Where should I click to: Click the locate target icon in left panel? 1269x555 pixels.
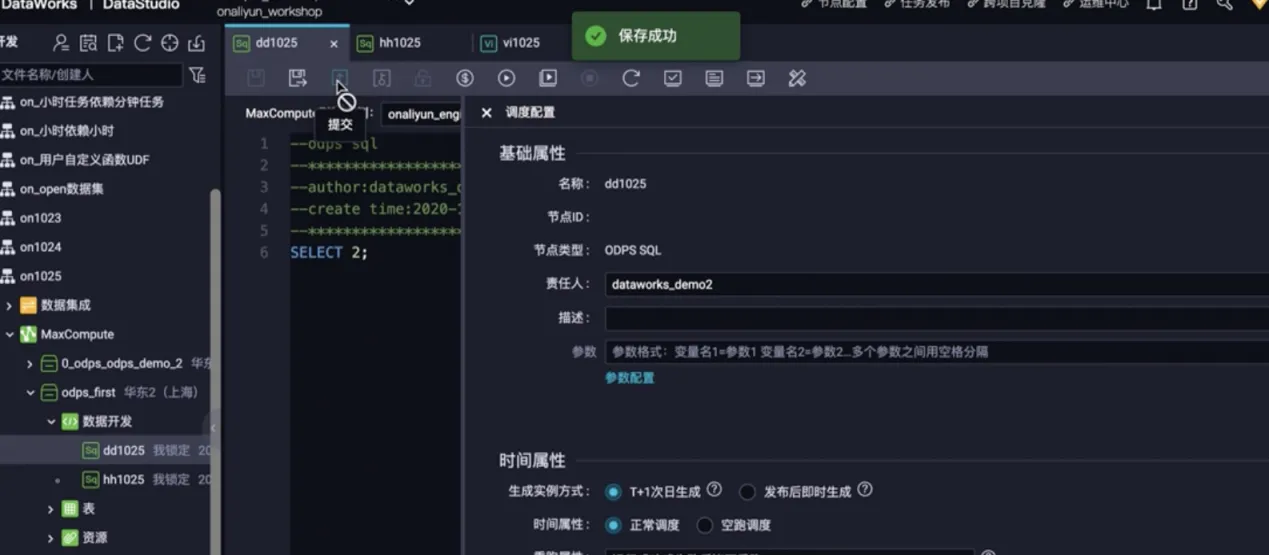click(x=170, y=43)
